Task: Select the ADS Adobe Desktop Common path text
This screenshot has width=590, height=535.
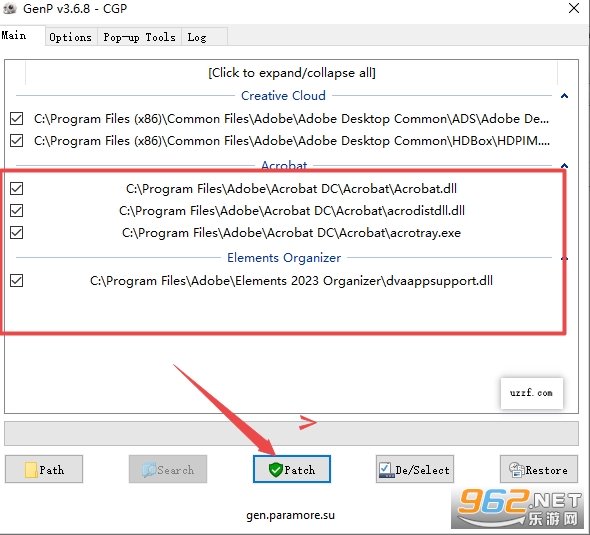Action: coord(292,119)
